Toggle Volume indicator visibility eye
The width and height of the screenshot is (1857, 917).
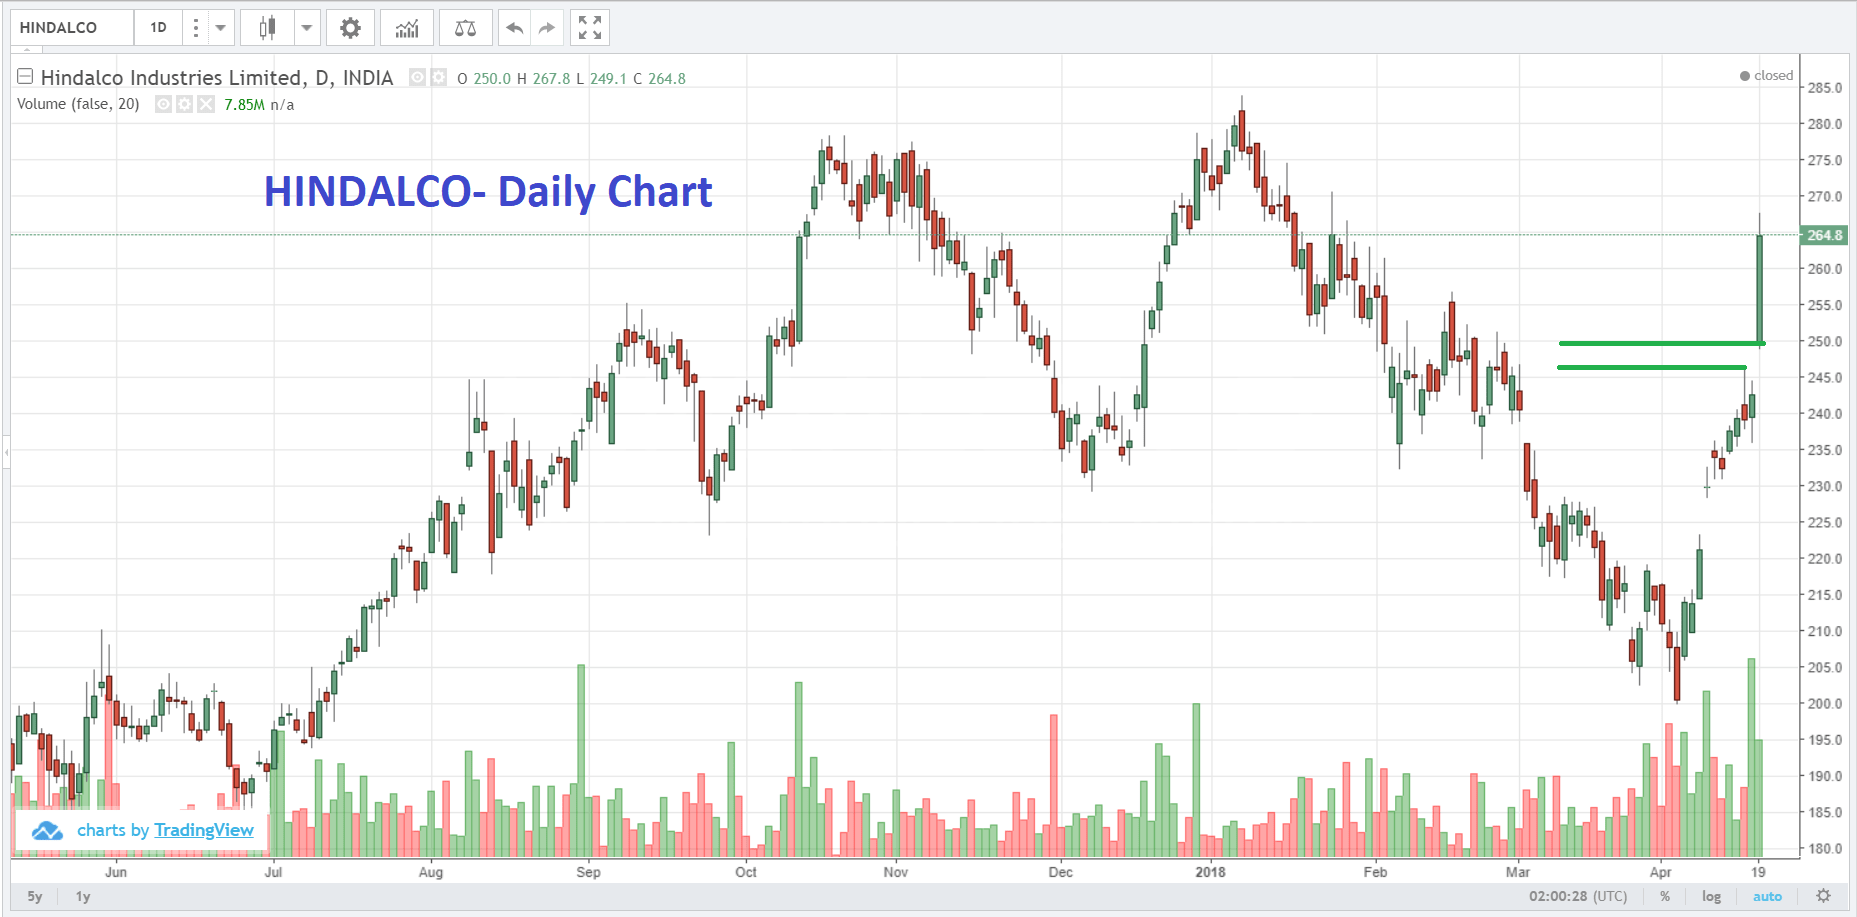tap(163, 104)
